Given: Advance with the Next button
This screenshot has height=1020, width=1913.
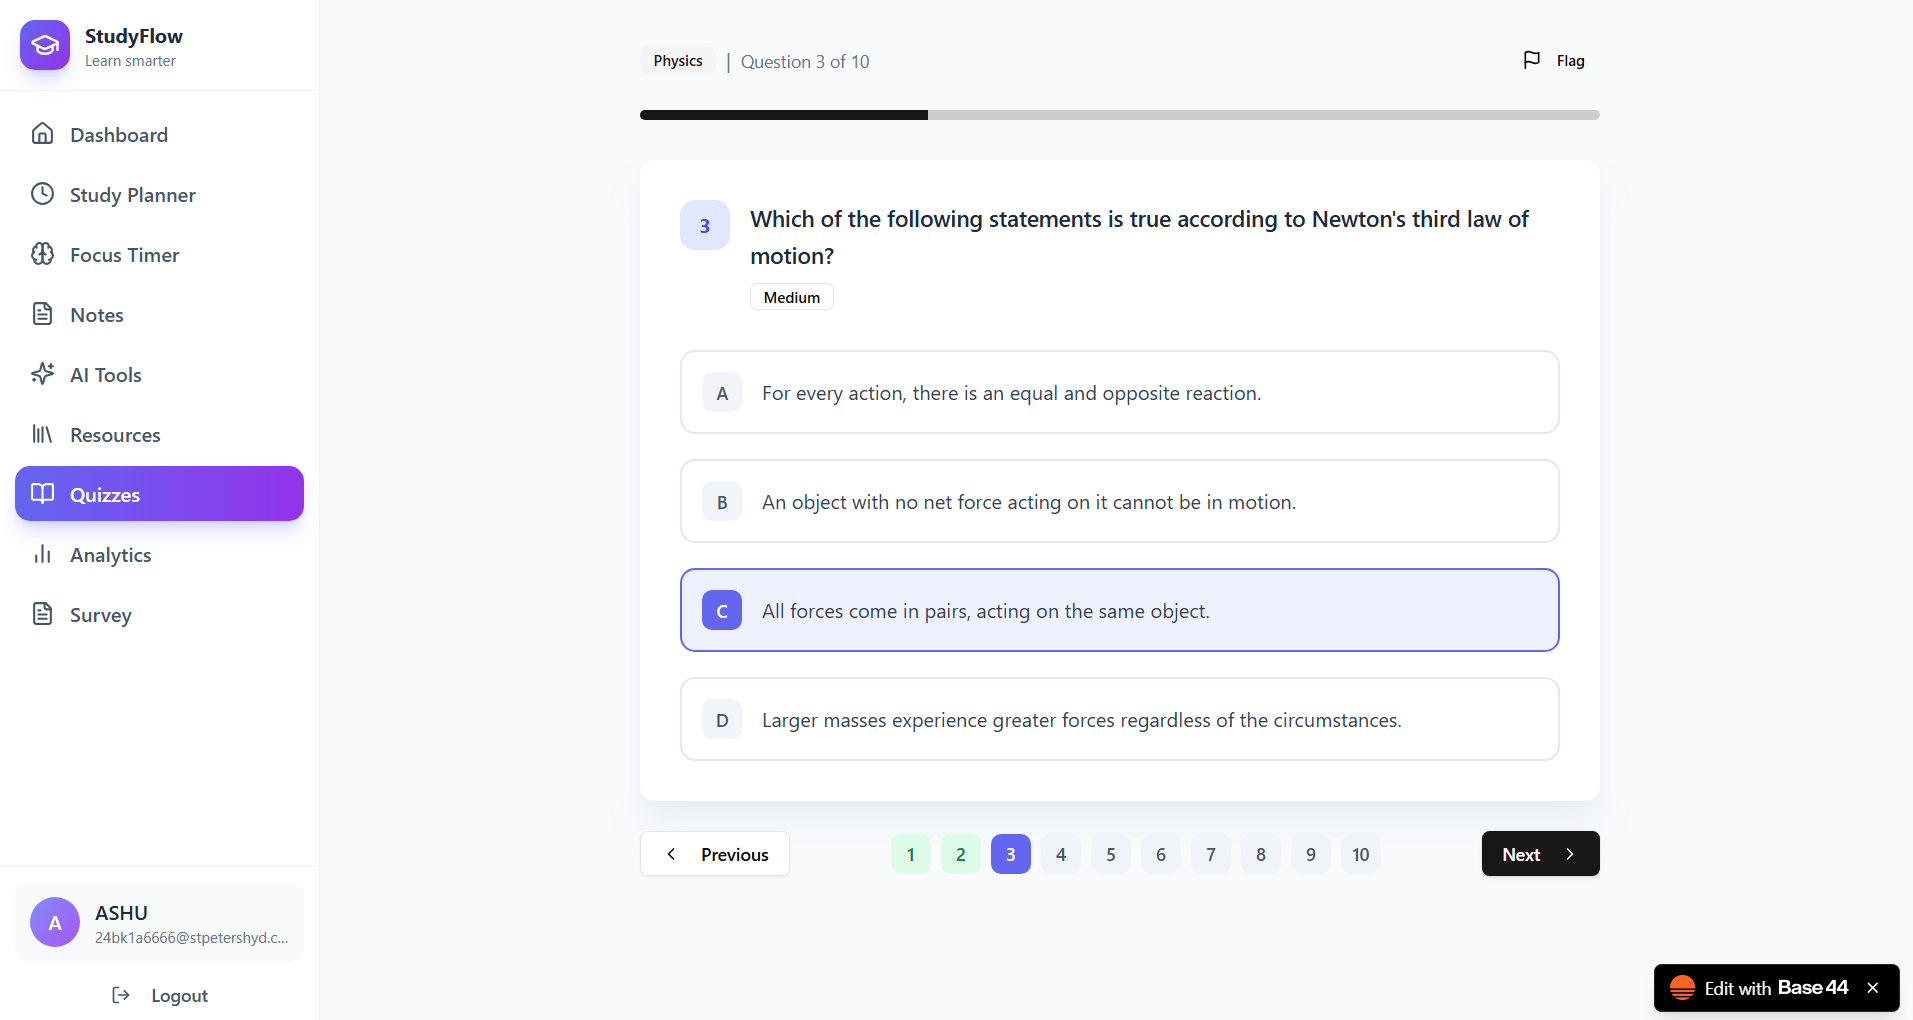Looking at the screenshot, I should (1540, 854).
